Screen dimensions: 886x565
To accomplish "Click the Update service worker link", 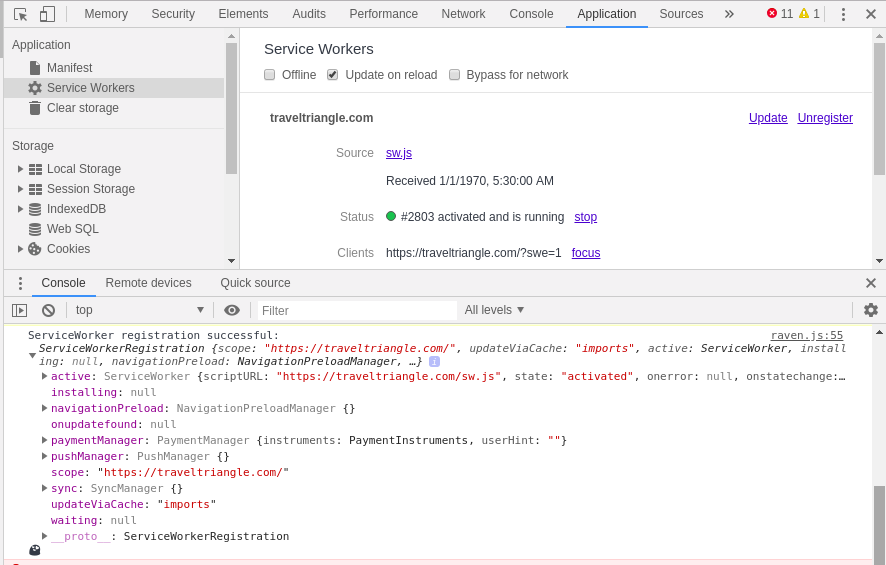I will [768, 118].
